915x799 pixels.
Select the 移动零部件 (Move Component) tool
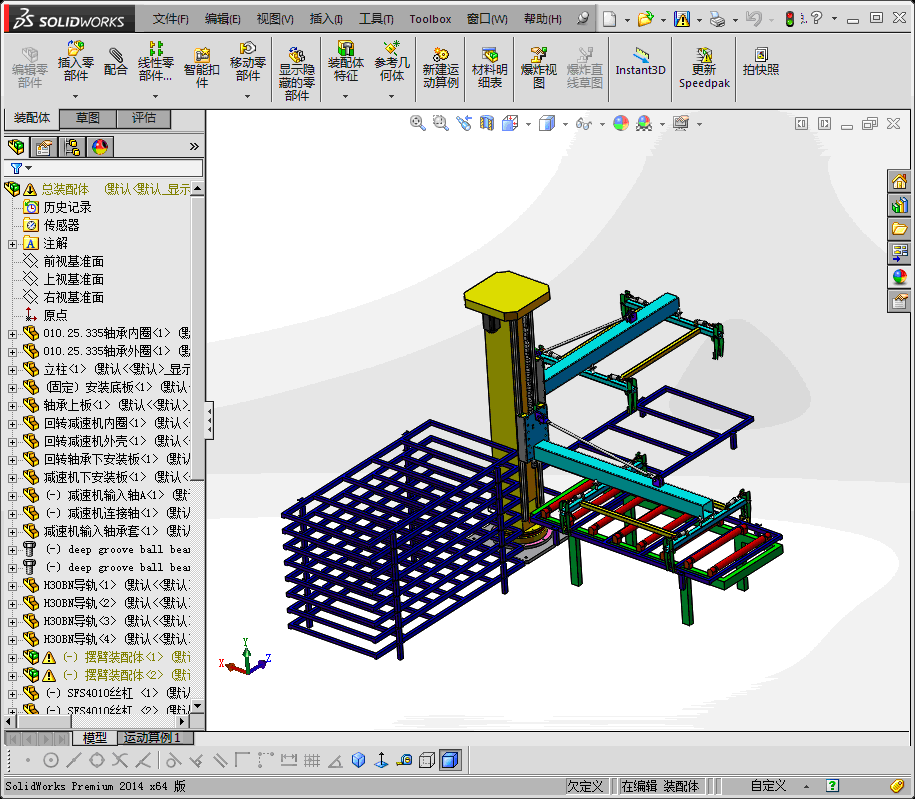click(x=247, y=61)
